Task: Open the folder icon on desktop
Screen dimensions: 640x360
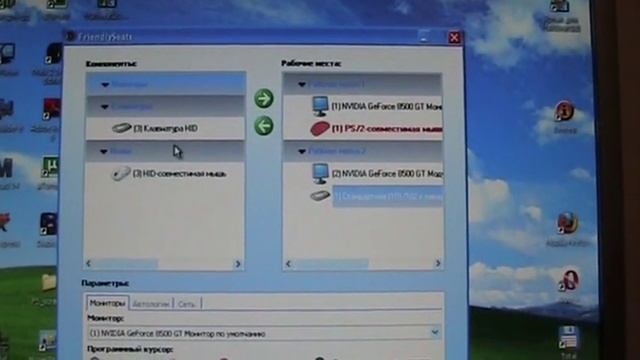Action: (x=49, y=282)
